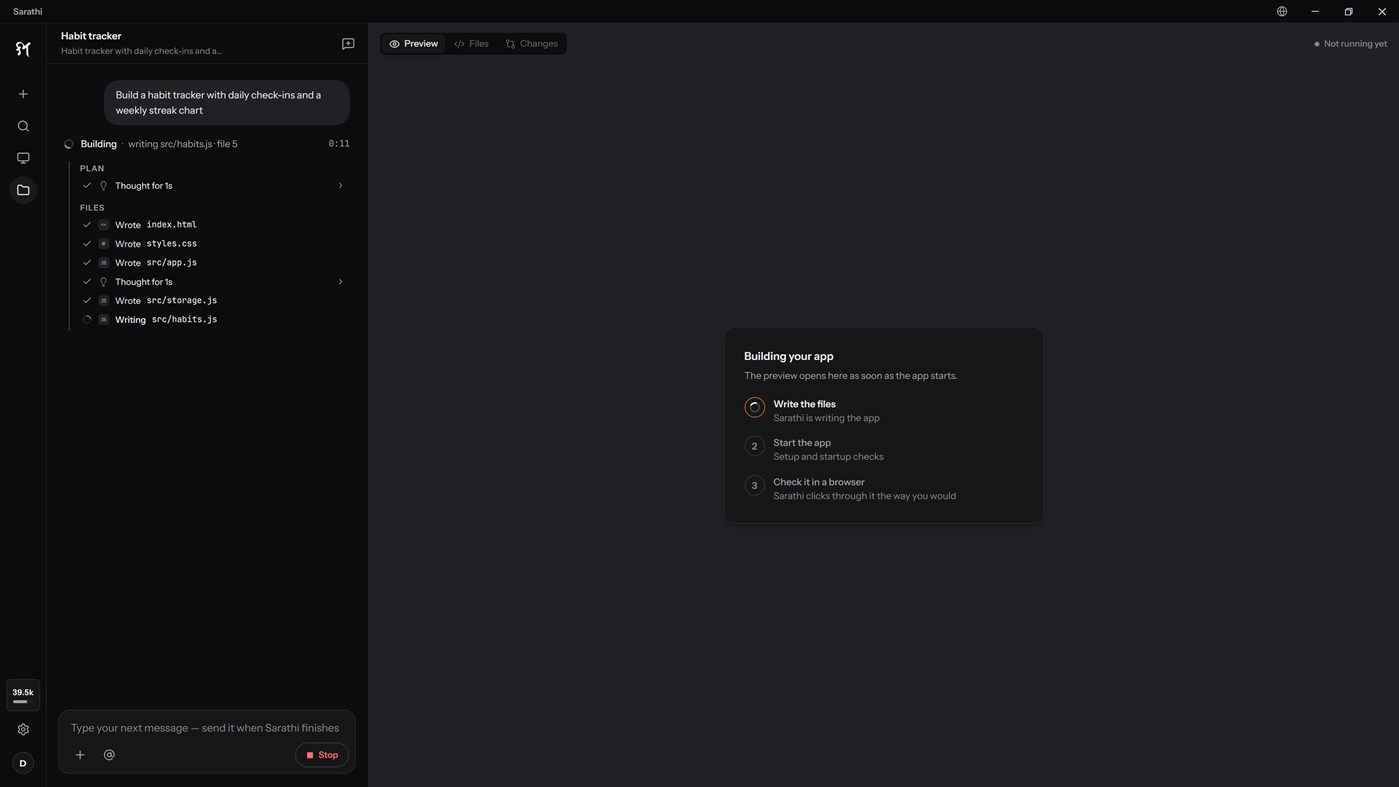
Task: Open search from the sidebar magnifier icon
Action: (x=23, y=126)
